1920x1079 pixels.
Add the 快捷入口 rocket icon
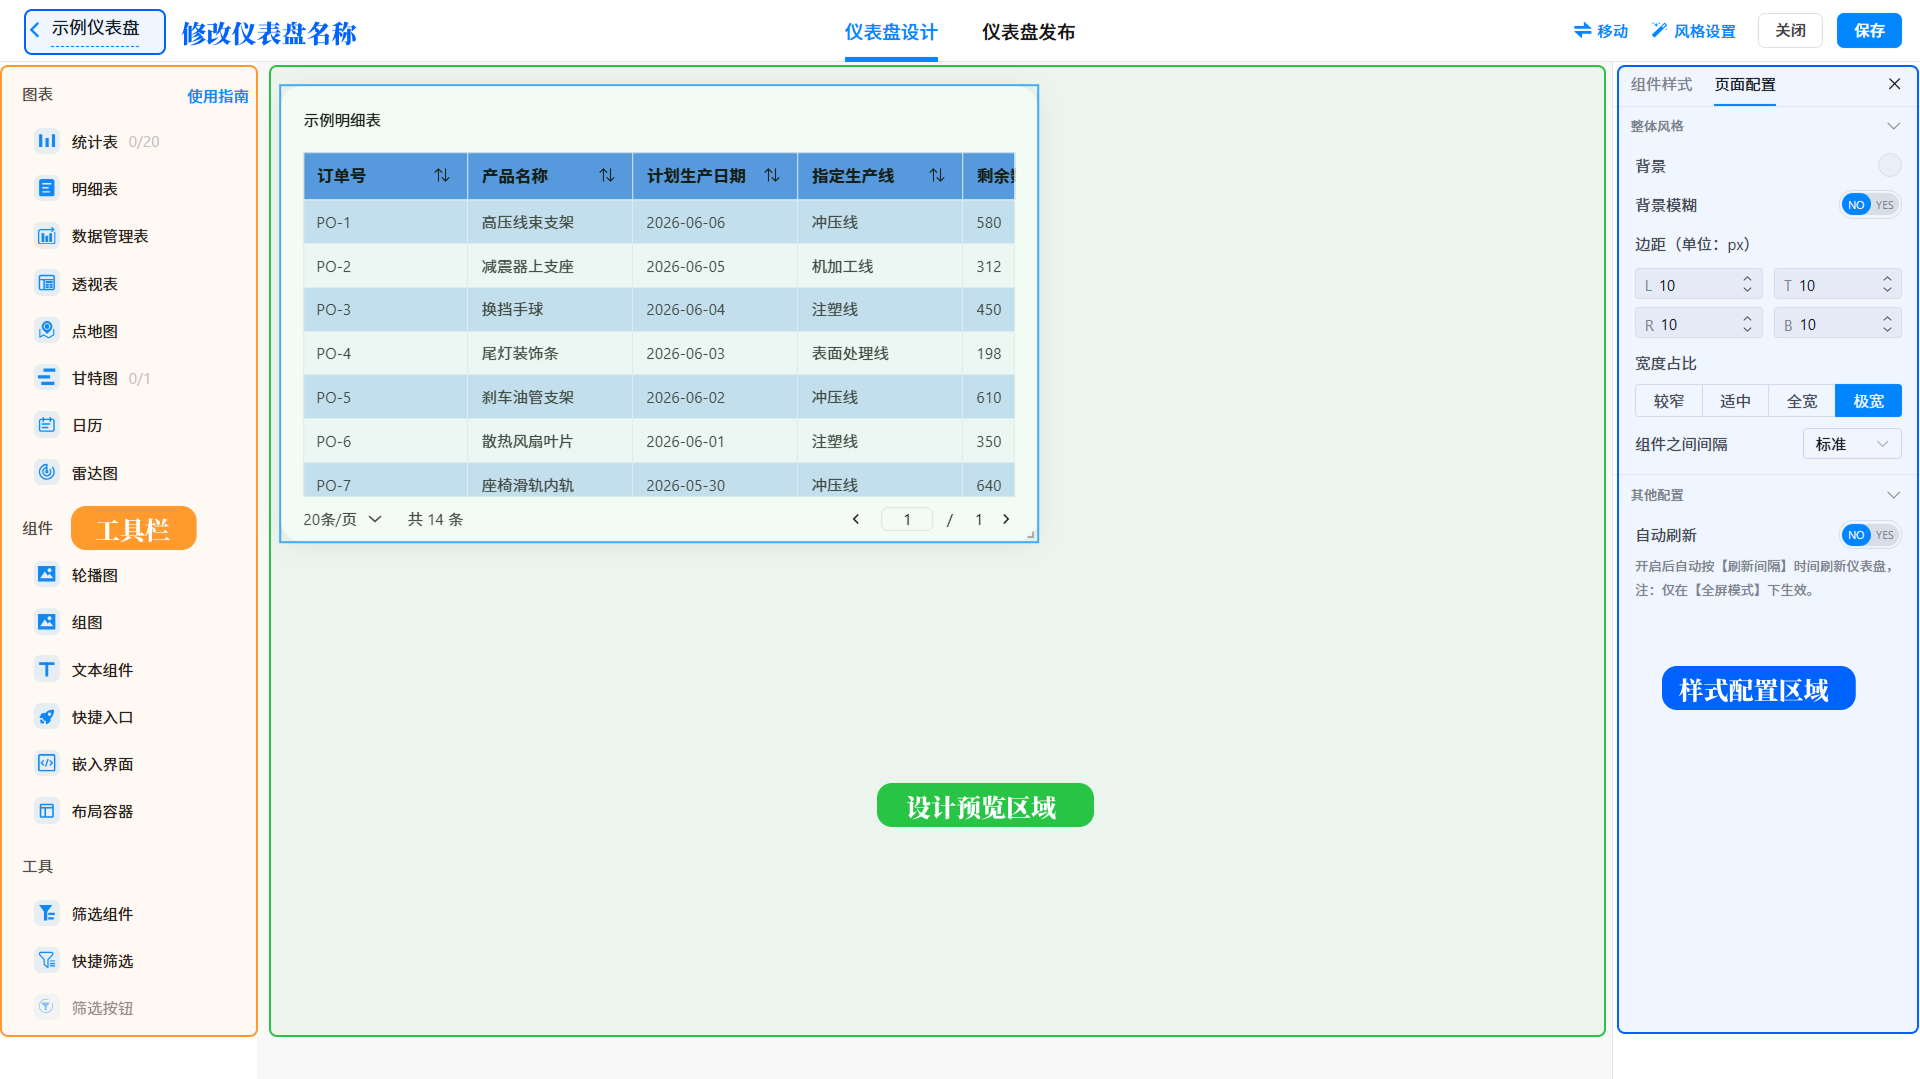coord(47,717)
